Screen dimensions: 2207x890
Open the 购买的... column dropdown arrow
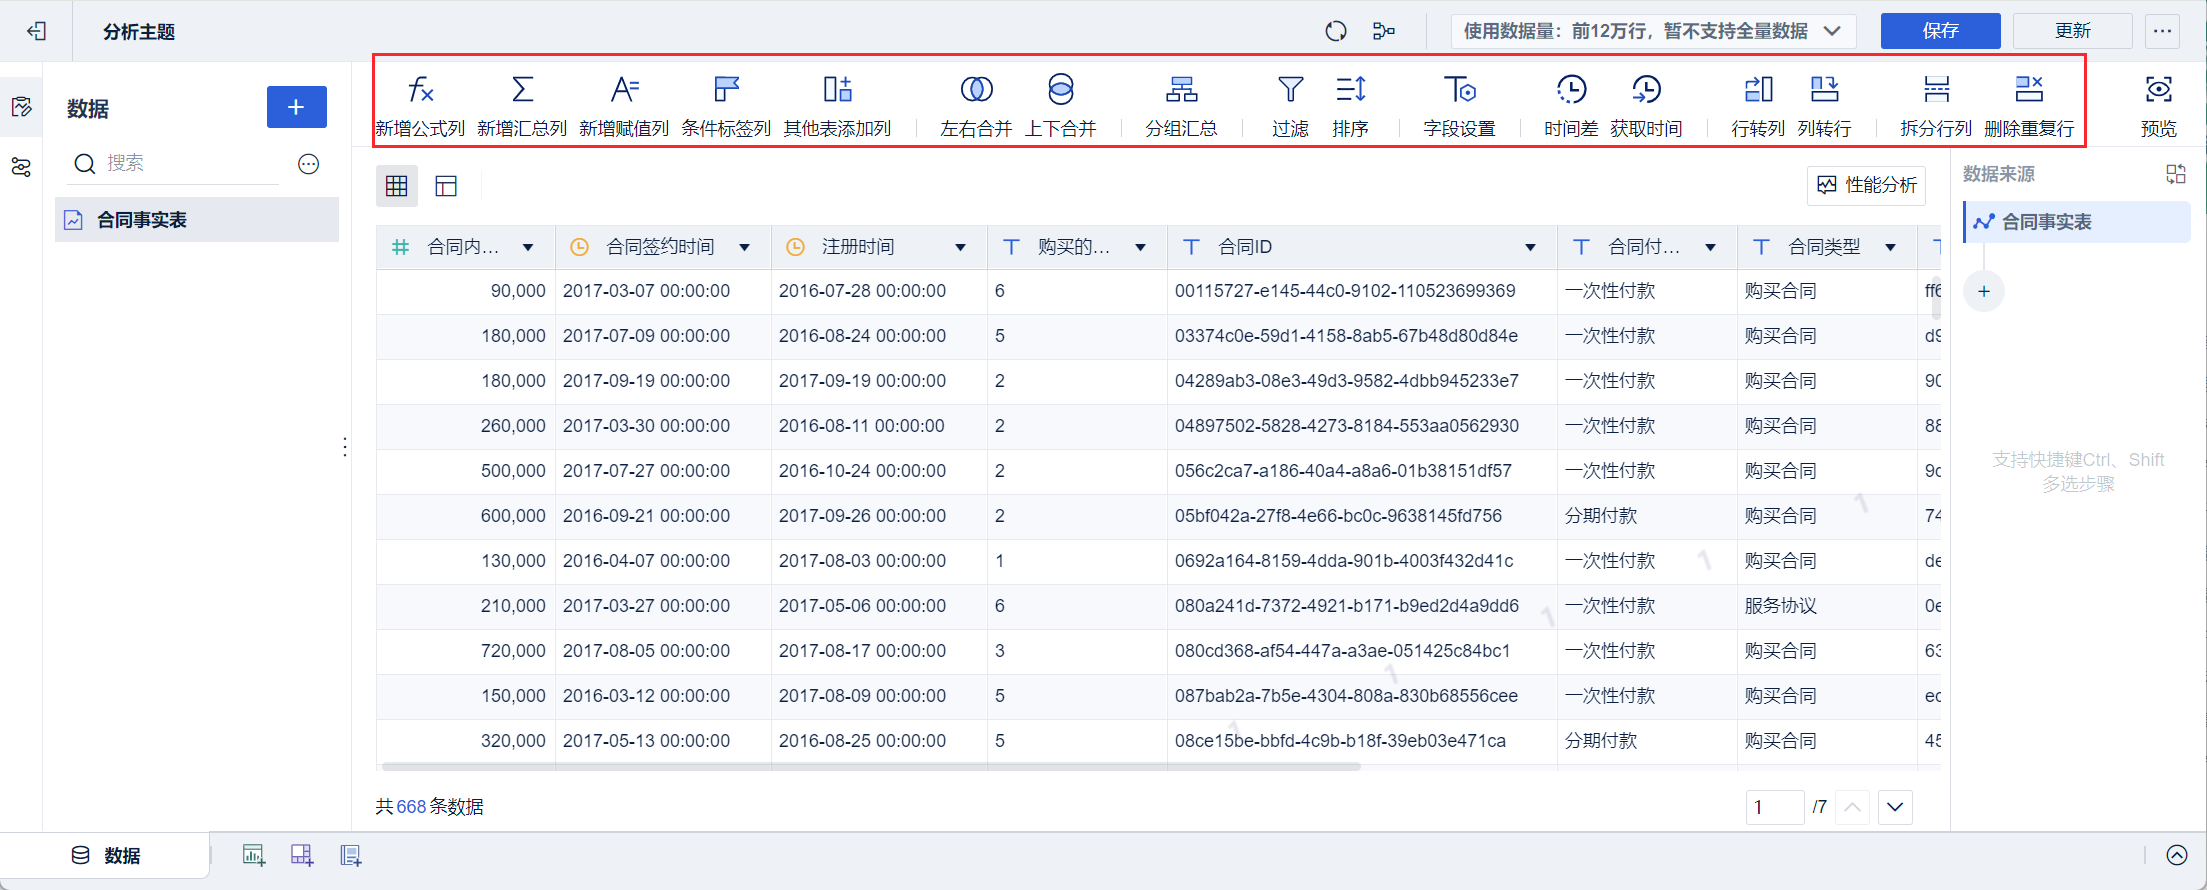point(1140,247)
